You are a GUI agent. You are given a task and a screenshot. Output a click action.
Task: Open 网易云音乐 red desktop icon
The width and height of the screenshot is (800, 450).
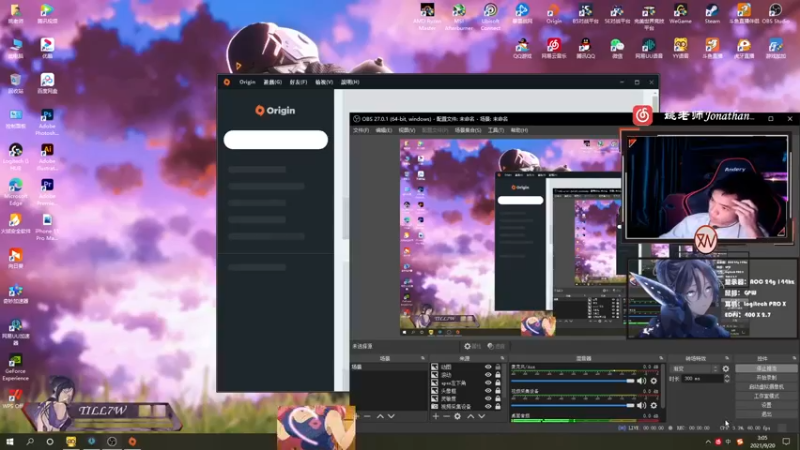point(554,48)
